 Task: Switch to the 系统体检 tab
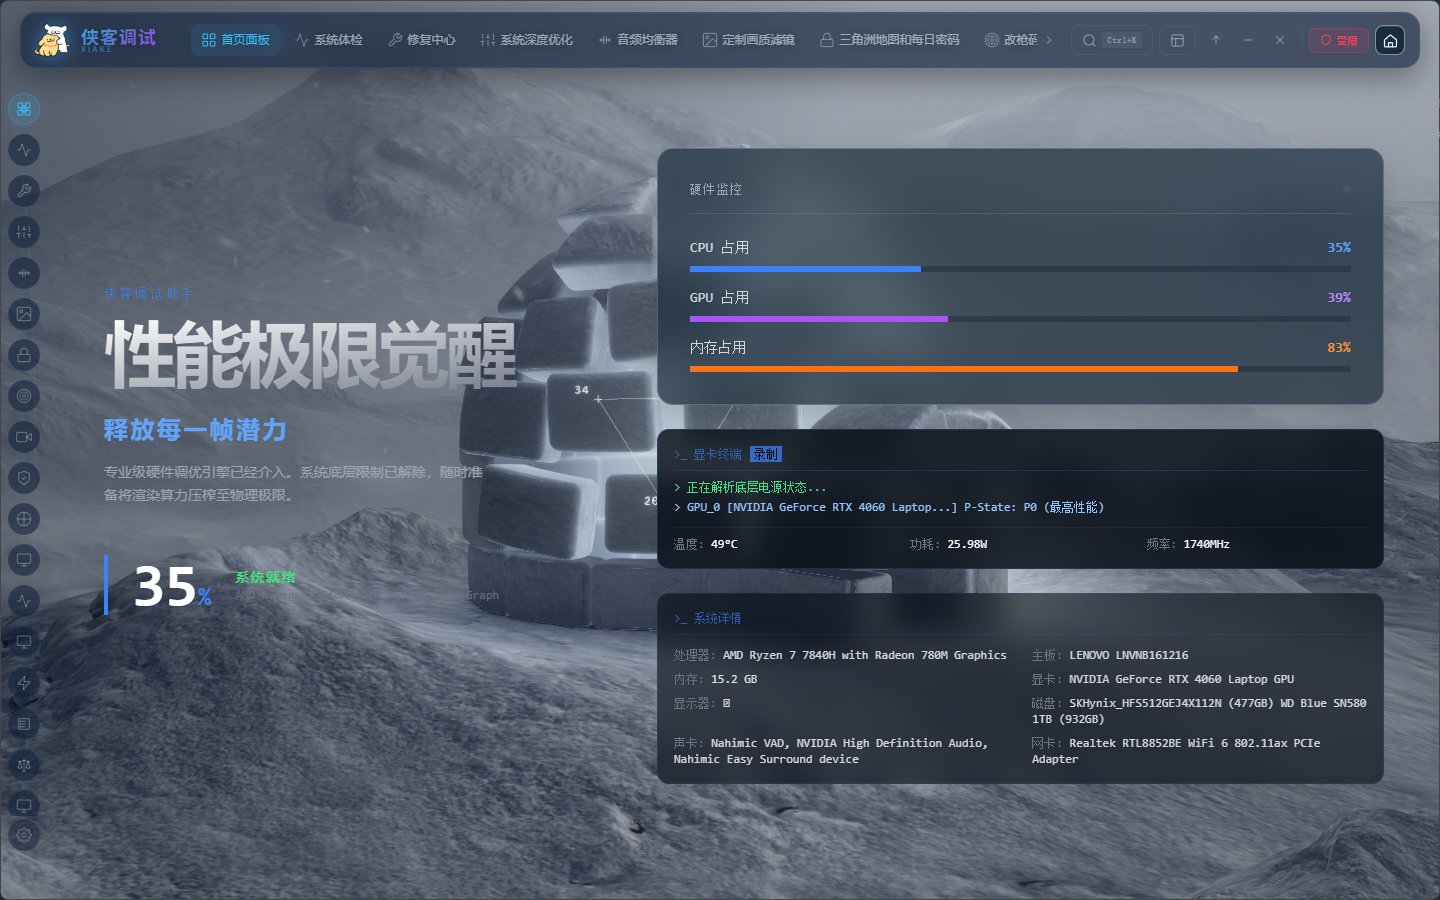coord(329,40)
